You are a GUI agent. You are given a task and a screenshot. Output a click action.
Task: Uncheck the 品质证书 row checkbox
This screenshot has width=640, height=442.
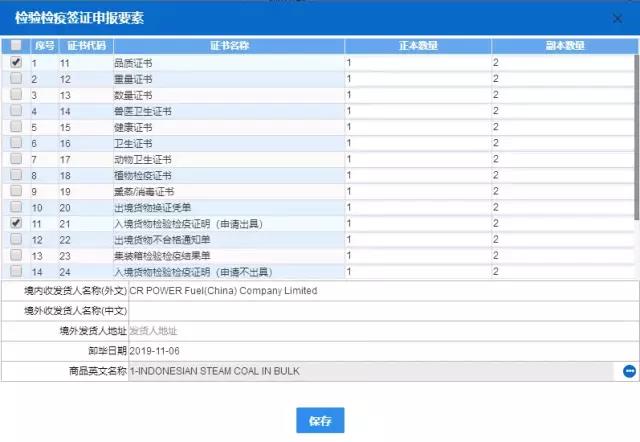point(16,62)
